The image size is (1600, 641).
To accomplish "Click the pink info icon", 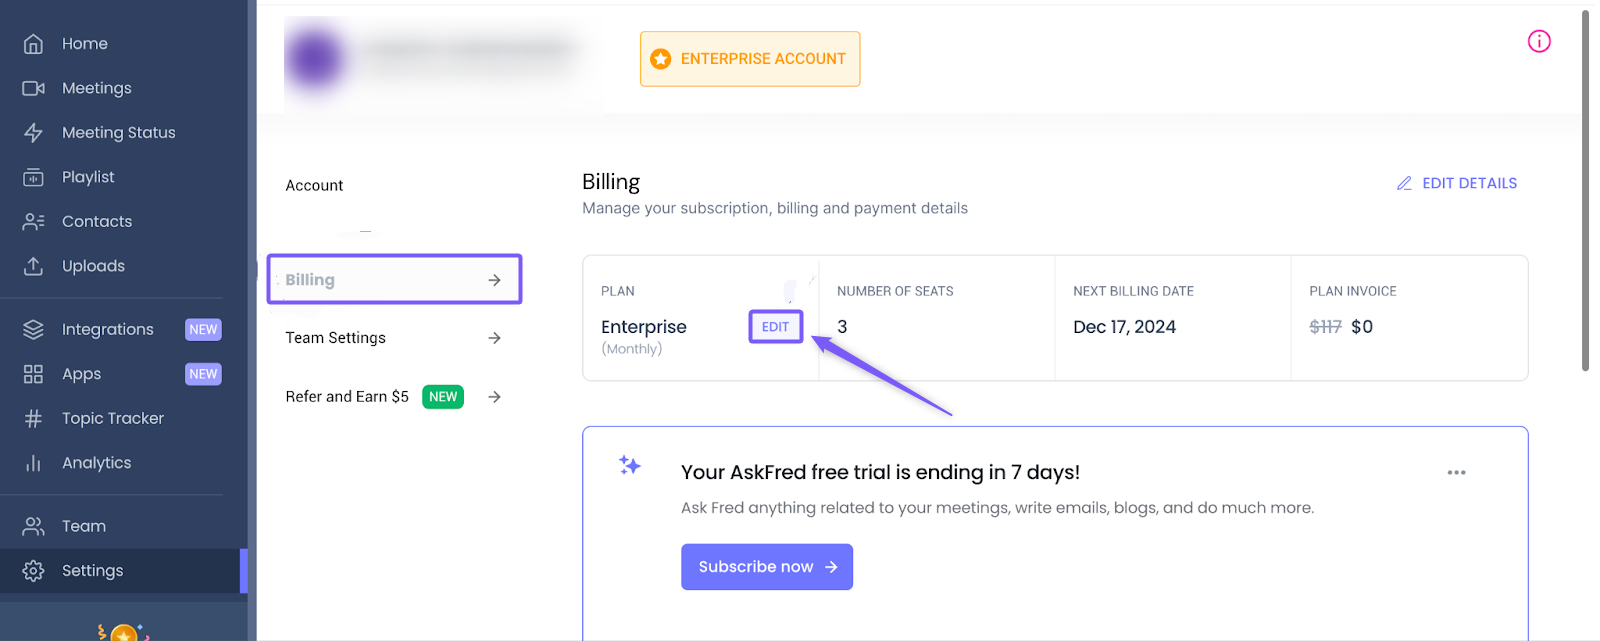I will 1539,41.
